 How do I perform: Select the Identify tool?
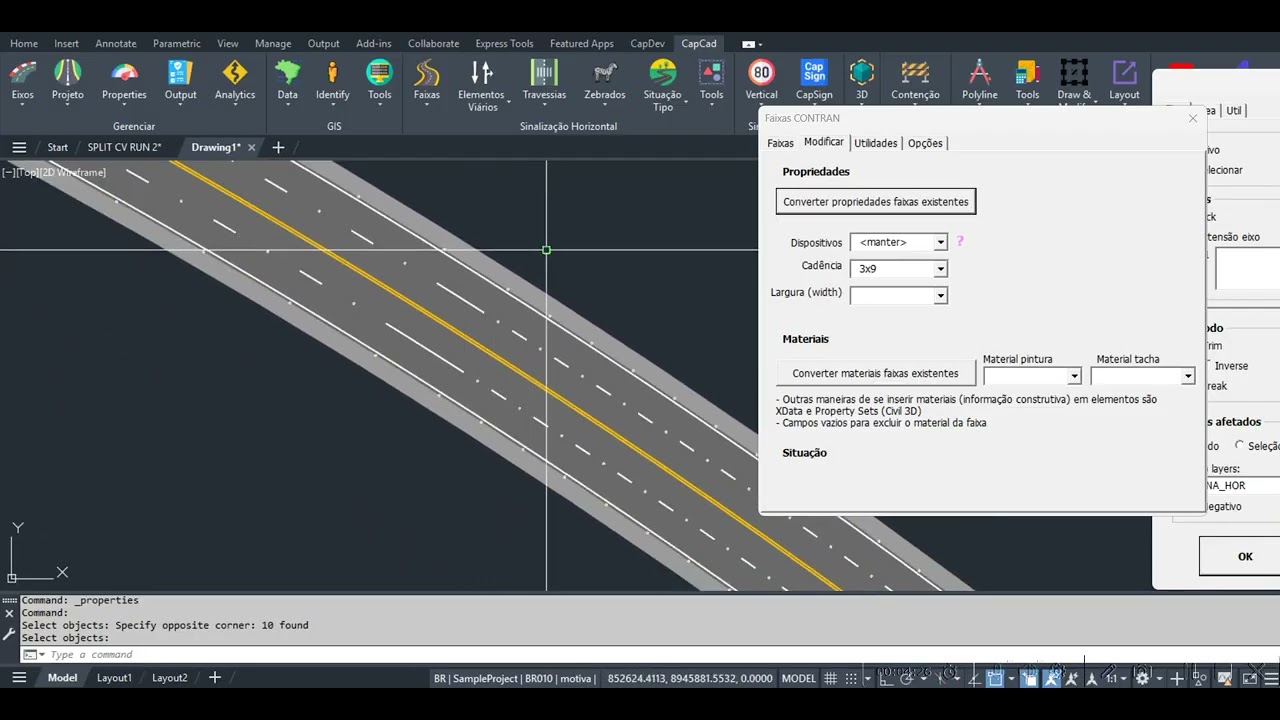point(332,80)
